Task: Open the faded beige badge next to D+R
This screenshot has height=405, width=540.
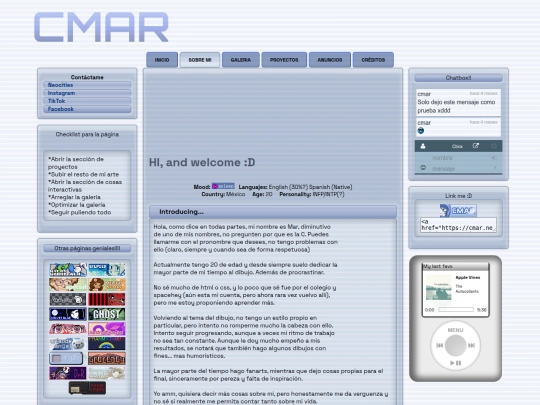Action: [x=107, y=373]
